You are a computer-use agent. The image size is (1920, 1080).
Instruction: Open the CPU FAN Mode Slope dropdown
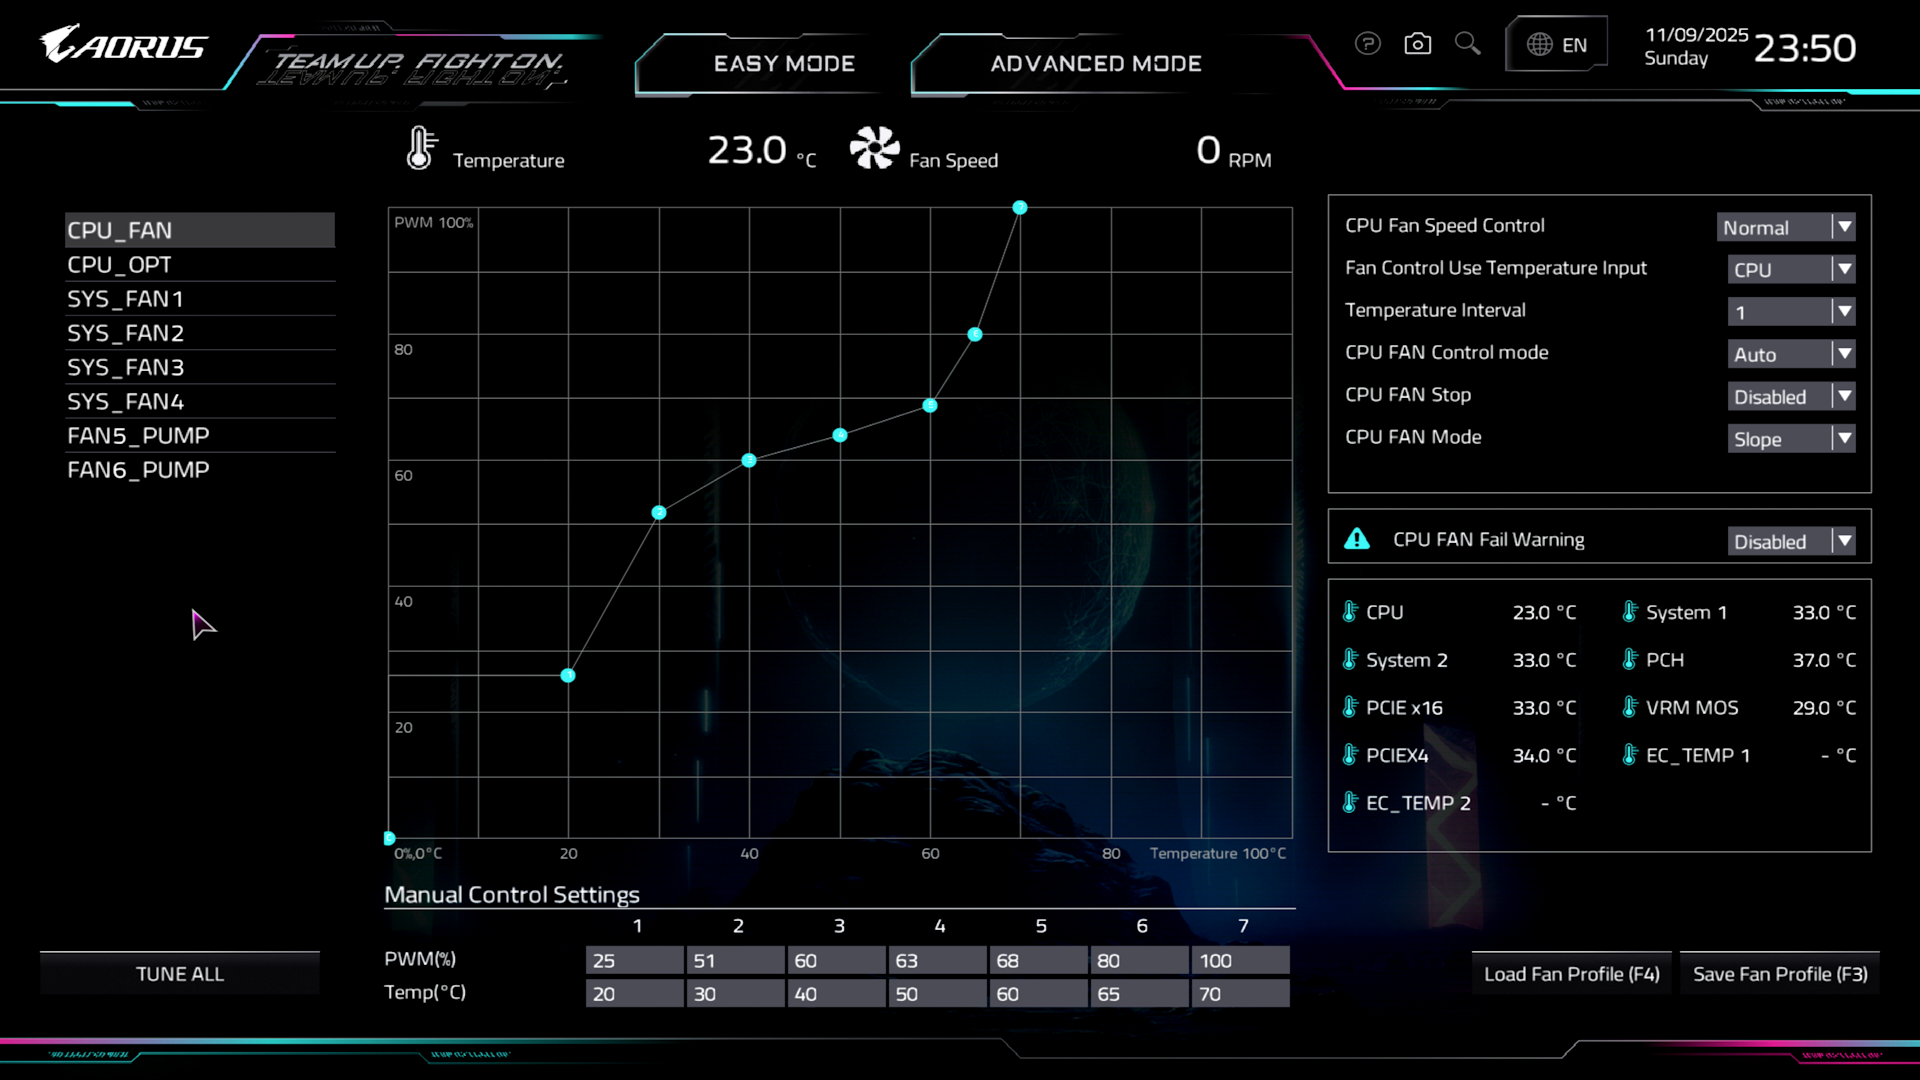[x=1791, y=439]
